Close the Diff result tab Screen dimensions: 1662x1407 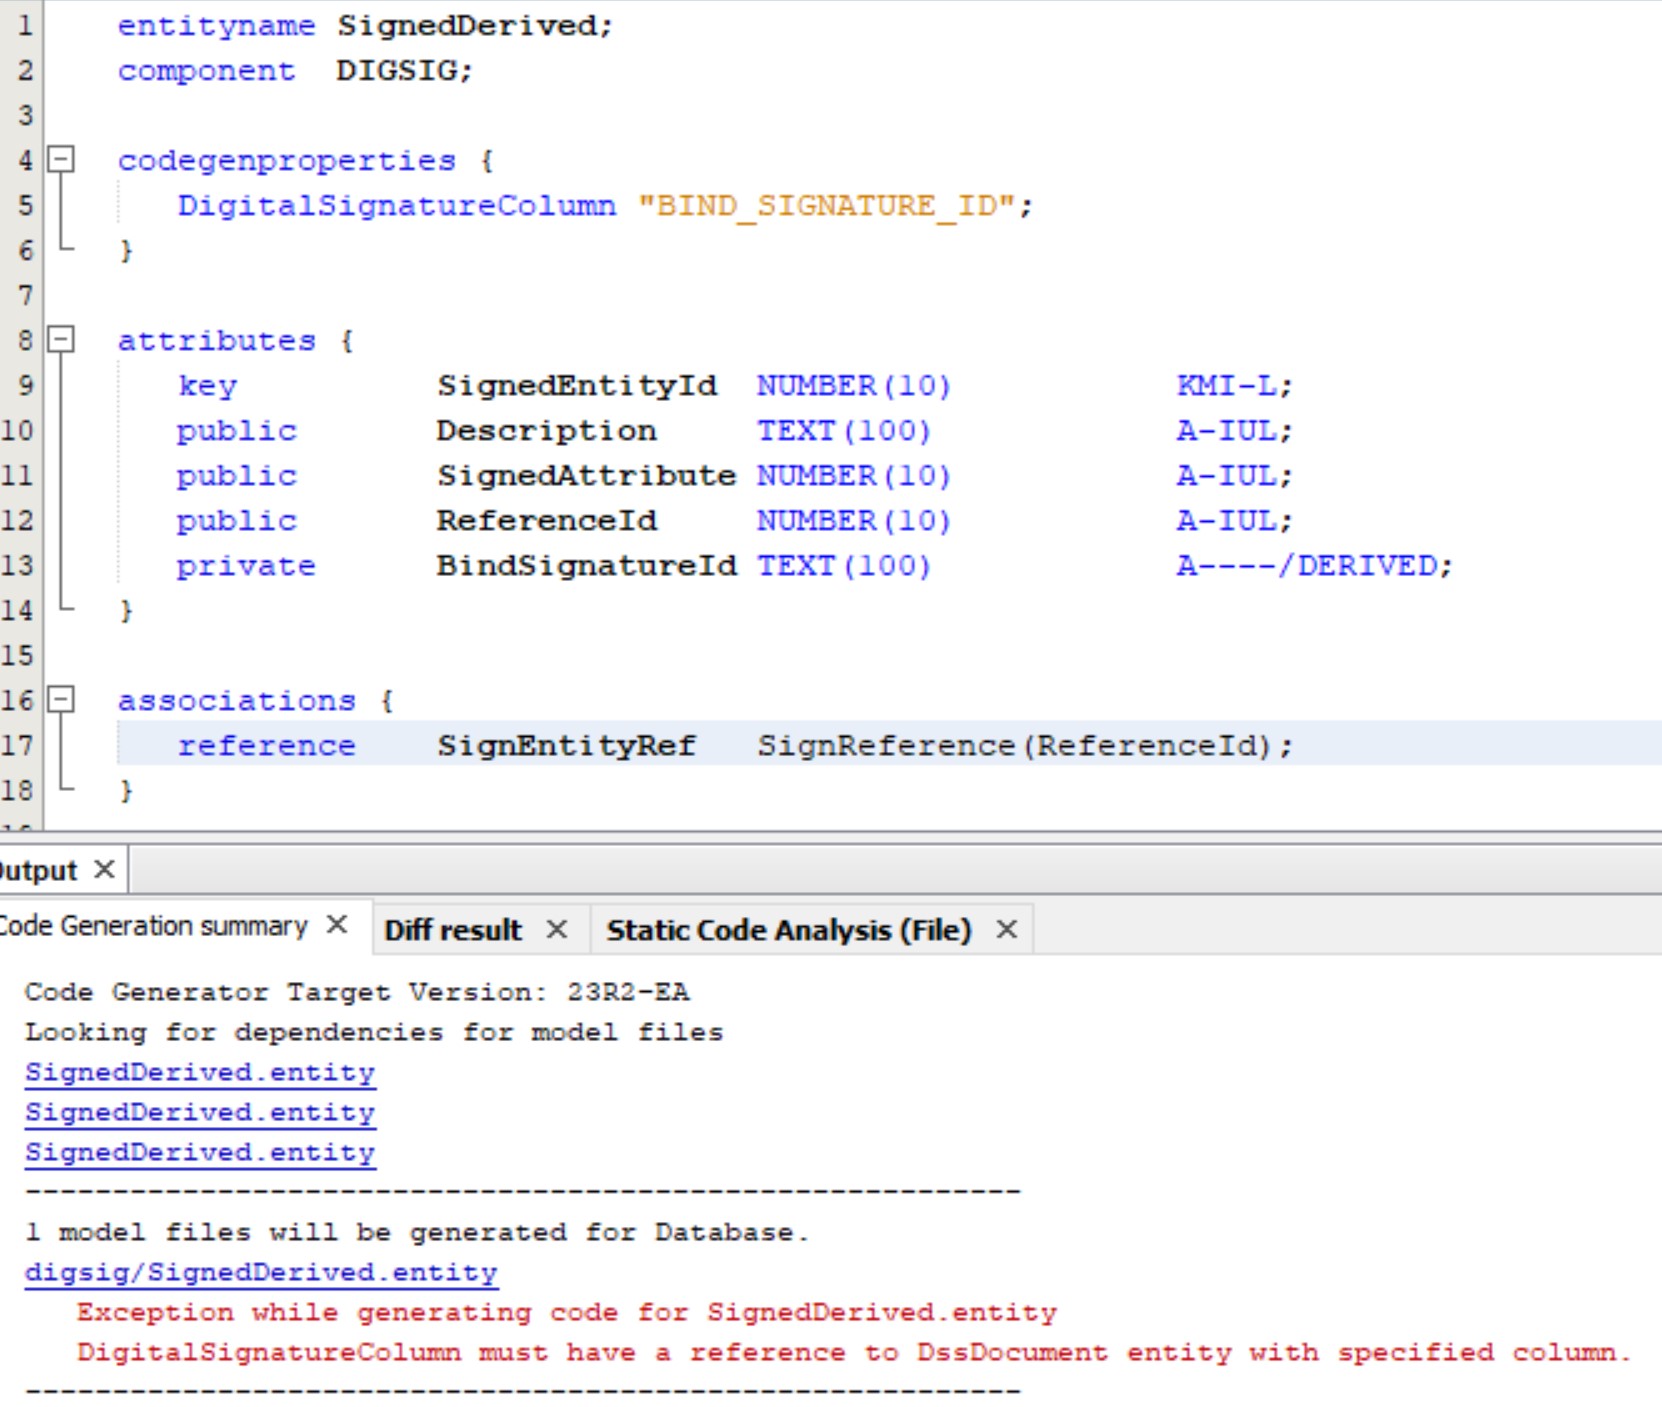[557, 930]
